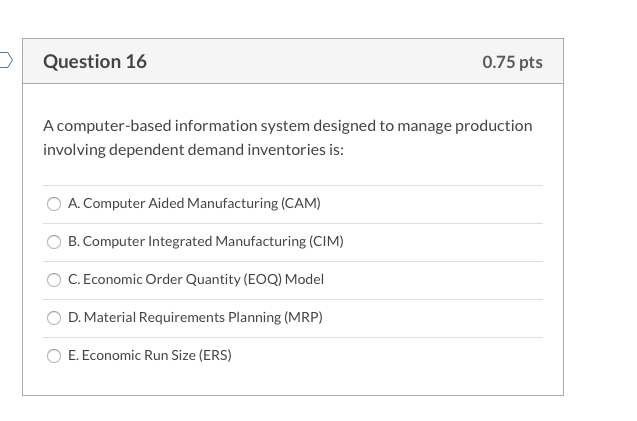Click the '(ERS)' abbreviation in option E
This screenshot has width=637, height=421.
click(212, 356)
